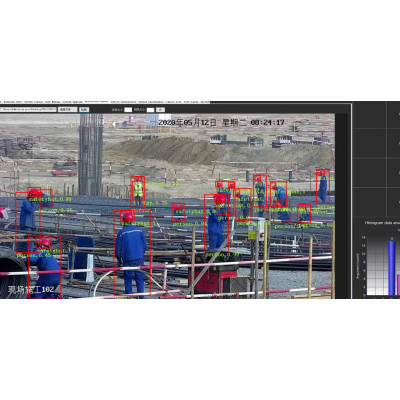Image resolution: width=400 pixels, height=400 pixels.
Task: Click the second small white threshold box
Action: (151, 110)
